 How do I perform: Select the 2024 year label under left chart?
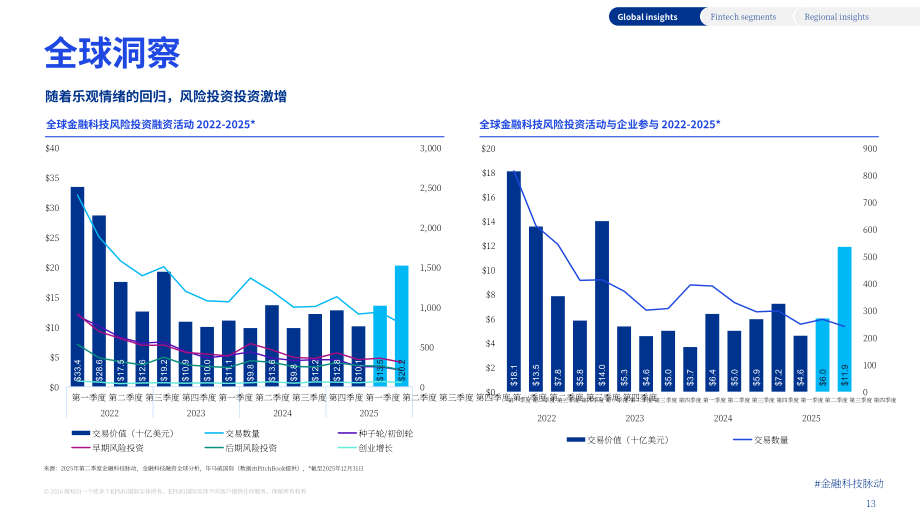point(282,414)
